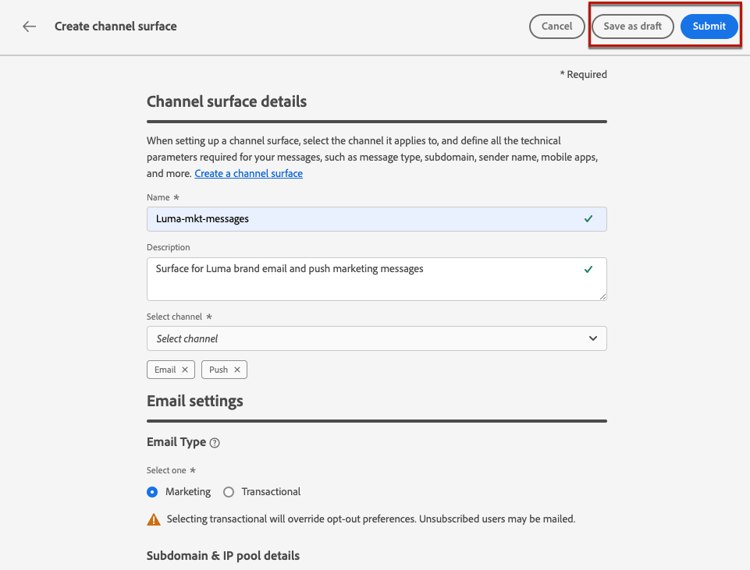Remove the Email channel tag

click(x=185, y=370)
